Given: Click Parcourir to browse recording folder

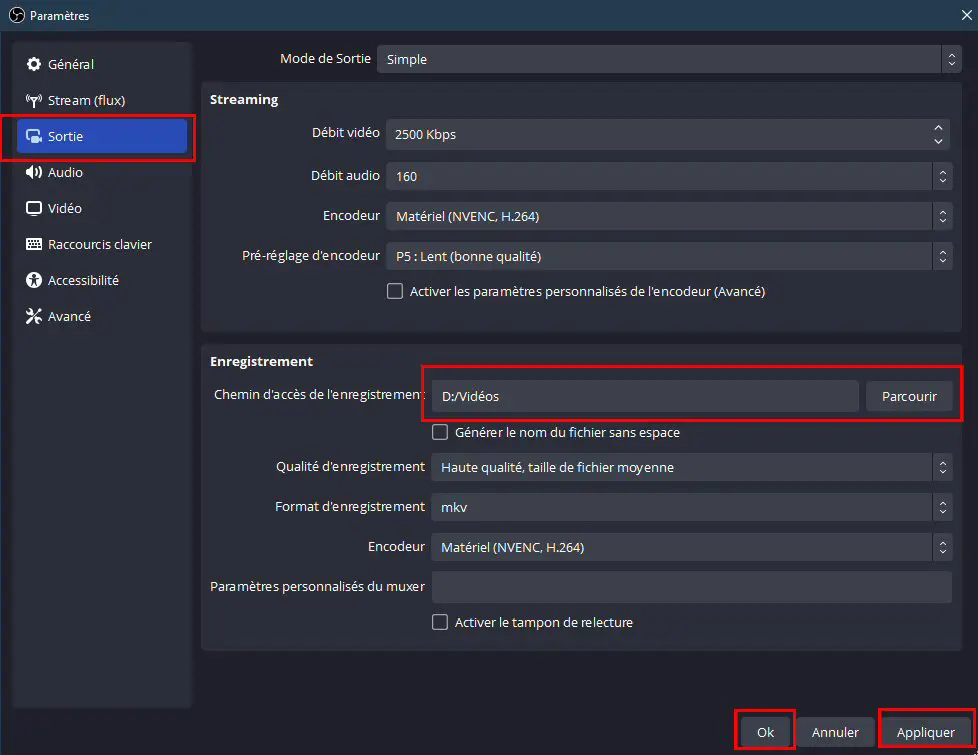Looking at the screenshot, I should point(909,396).
